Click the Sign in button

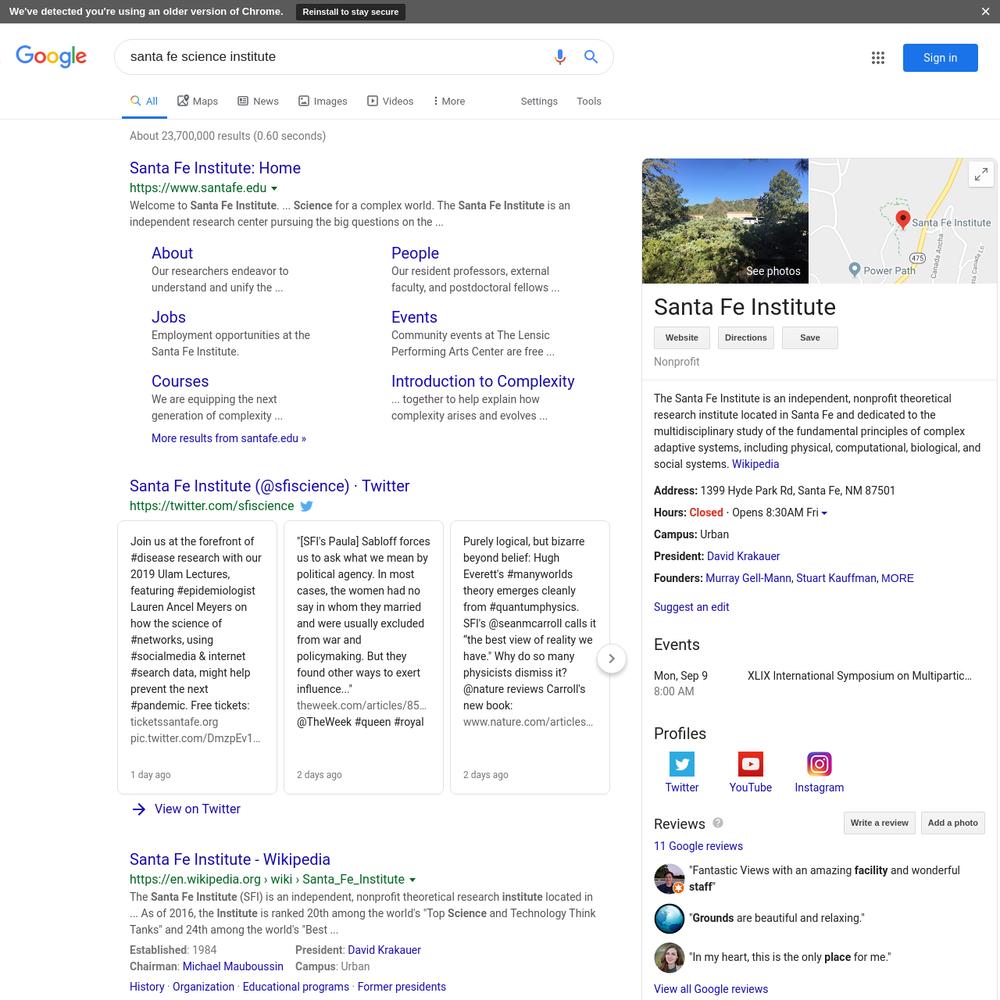(940, 57)
